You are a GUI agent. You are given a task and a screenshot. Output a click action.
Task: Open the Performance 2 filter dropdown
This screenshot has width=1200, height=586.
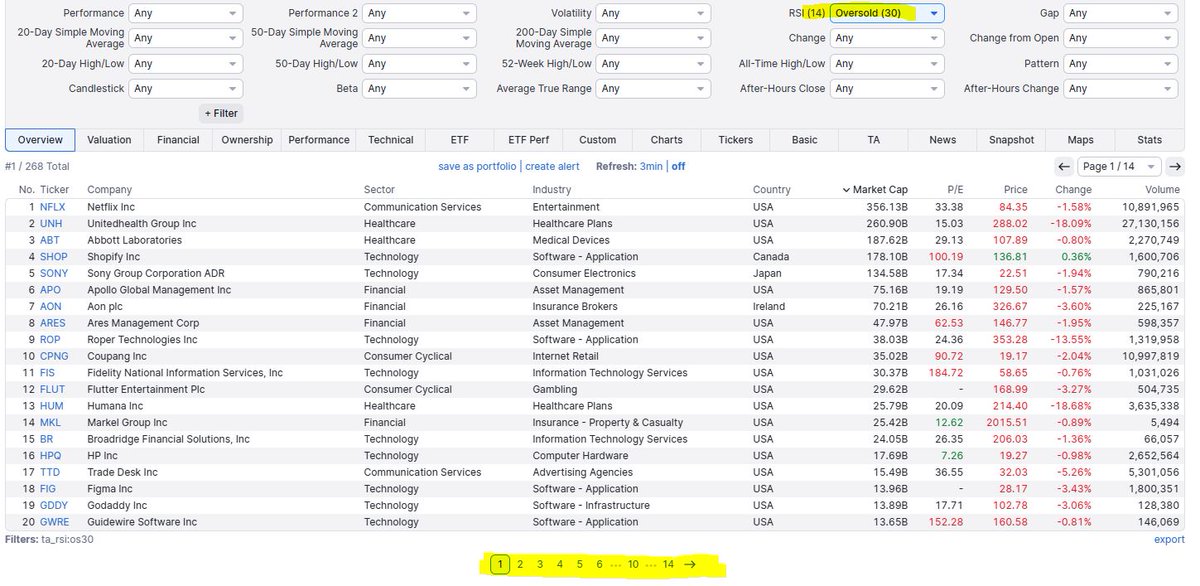coord(420,13)
